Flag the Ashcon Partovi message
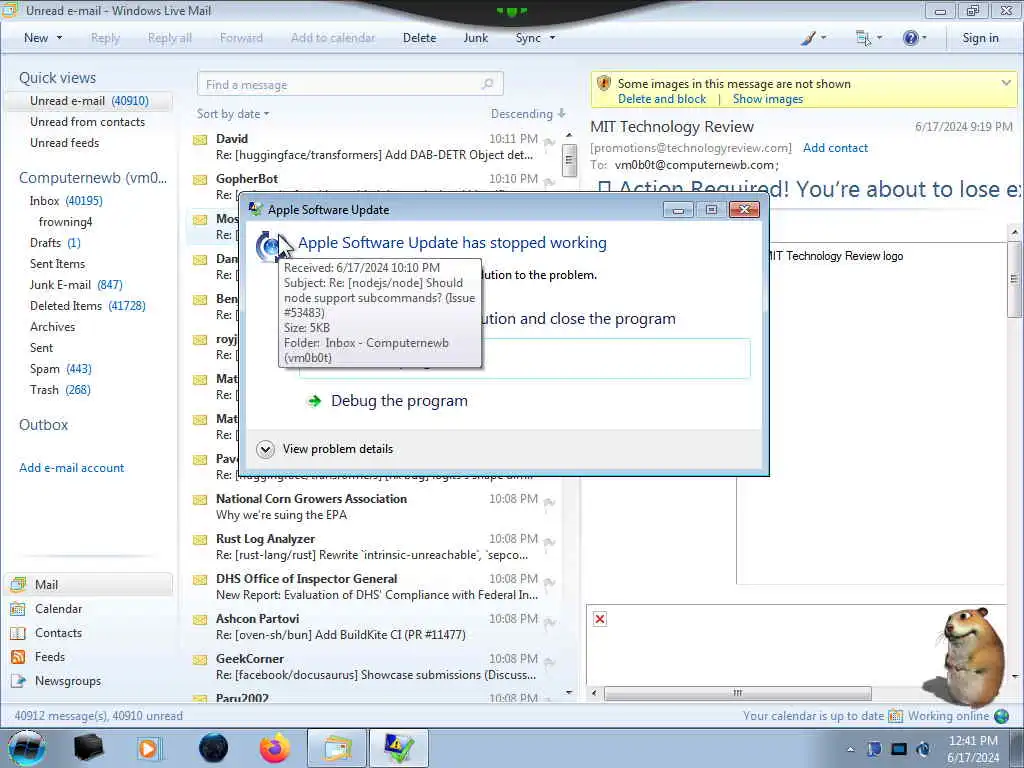 549,622
